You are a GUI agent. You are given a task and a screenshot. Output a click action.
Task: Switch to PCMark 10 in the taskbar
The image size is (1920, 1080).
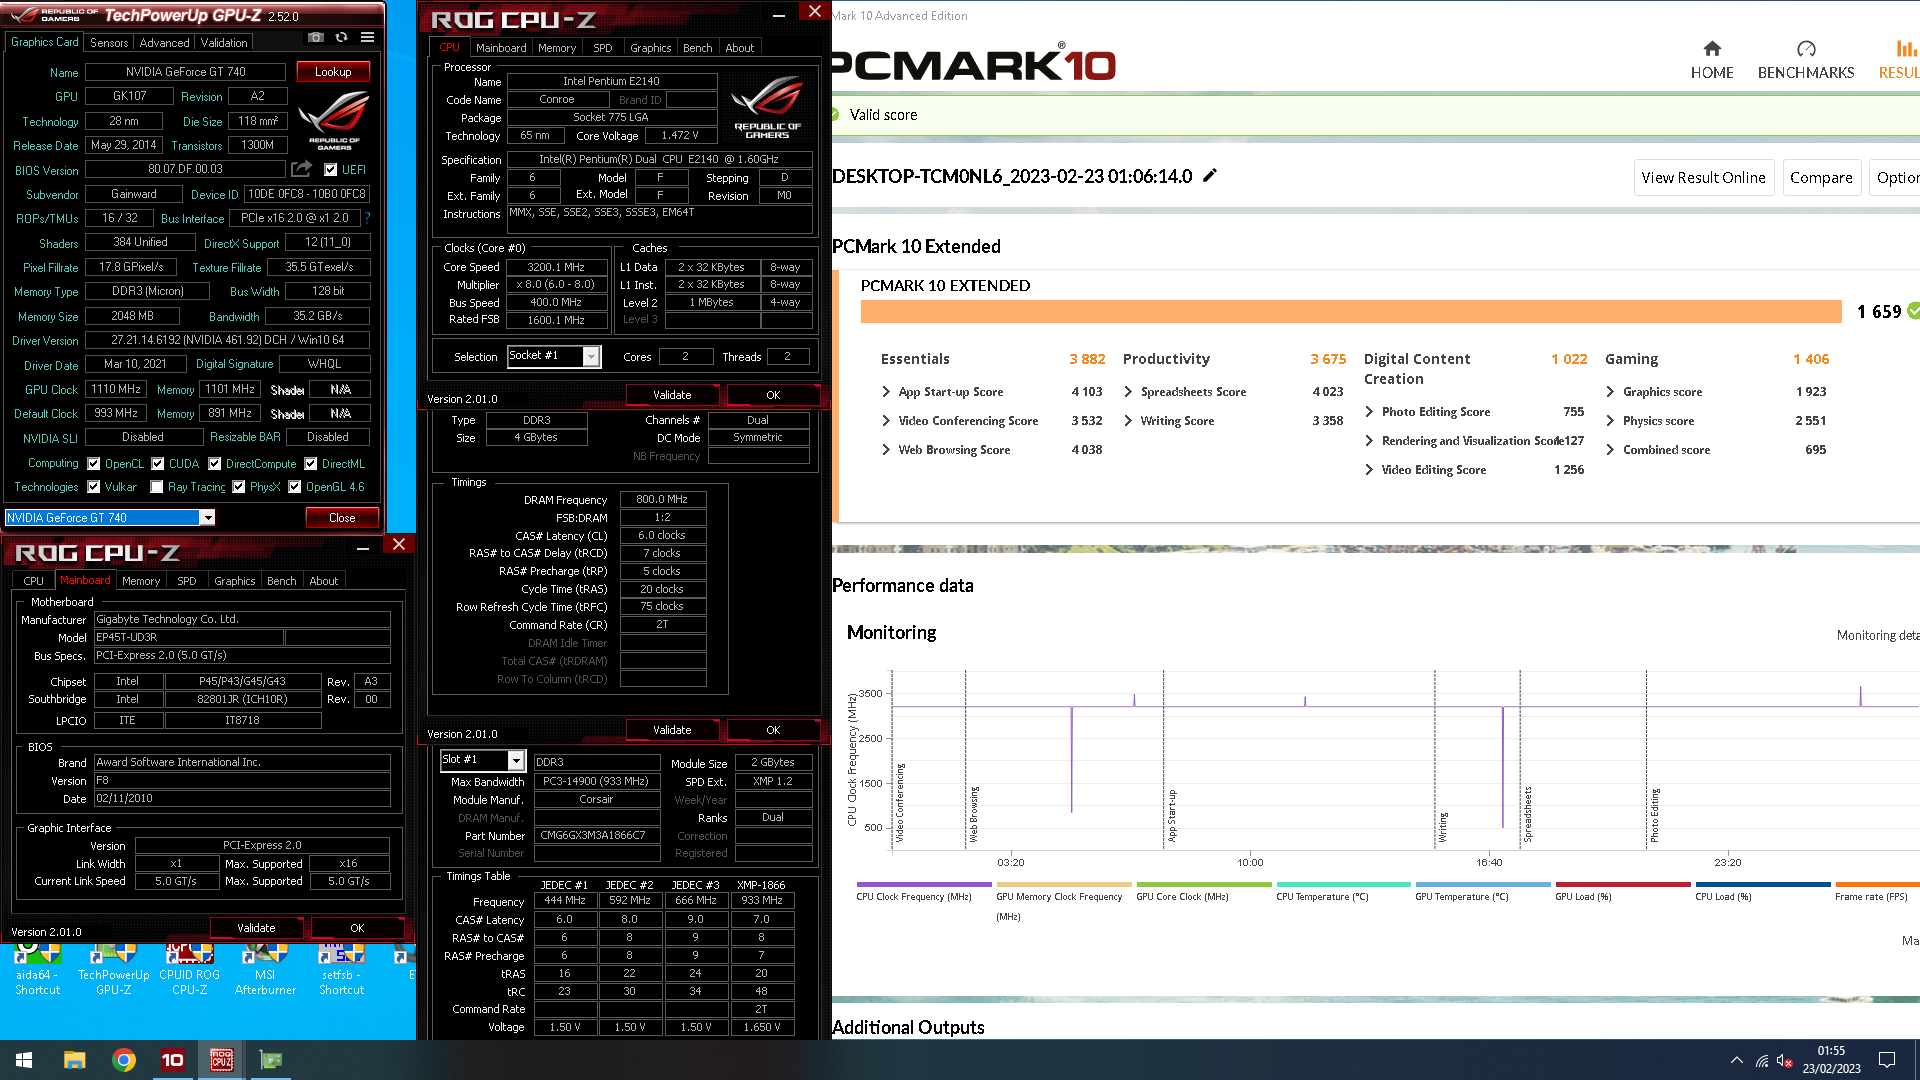coord(173,1060)
